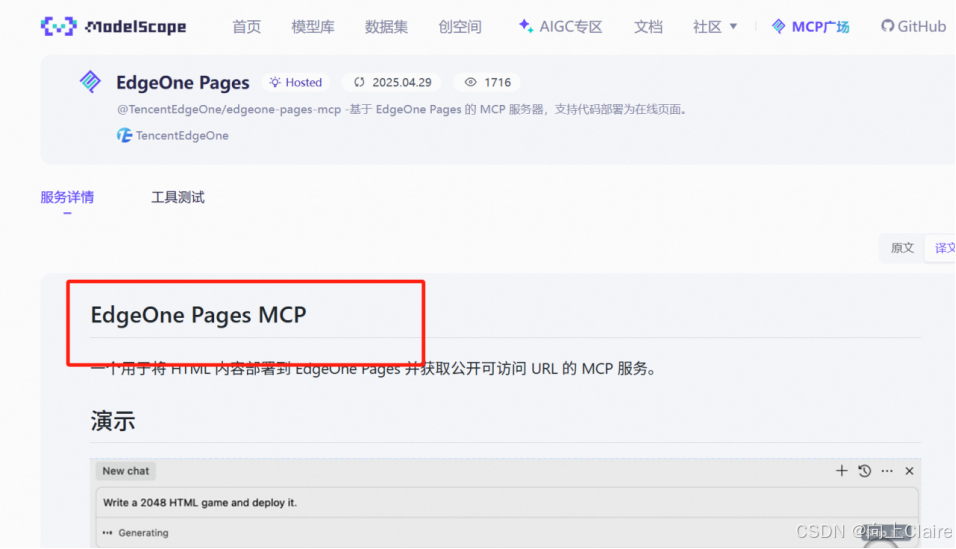Click the ModelScope logo
956x549 pixels.
pyautogui.click(x=113, y=26)
